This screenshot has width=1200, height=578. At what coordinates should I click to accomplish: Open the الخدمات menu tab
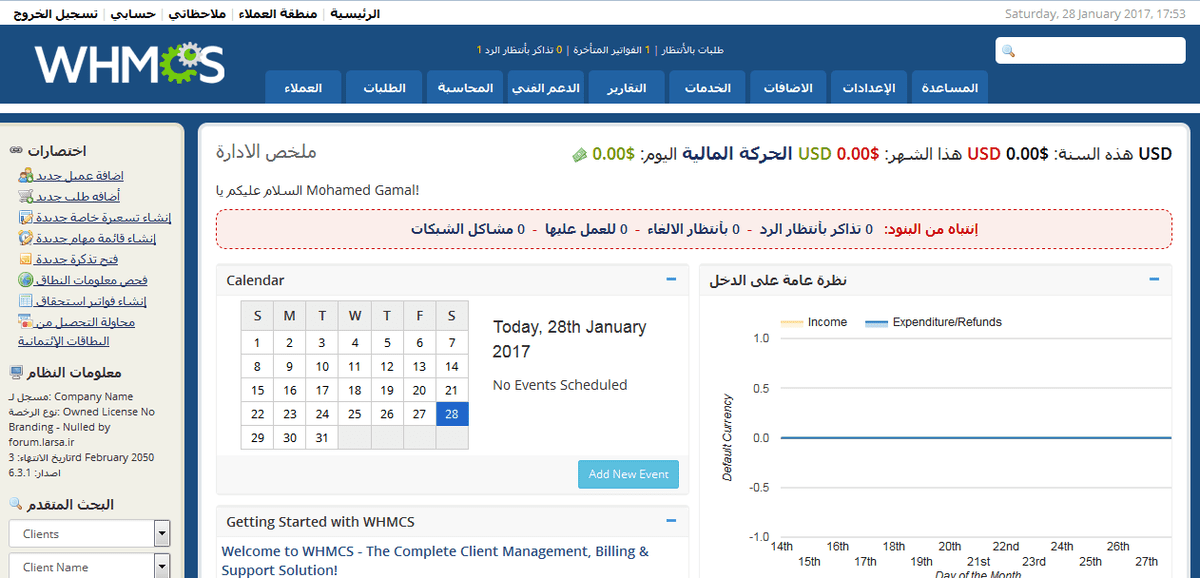tap(707, 87)
